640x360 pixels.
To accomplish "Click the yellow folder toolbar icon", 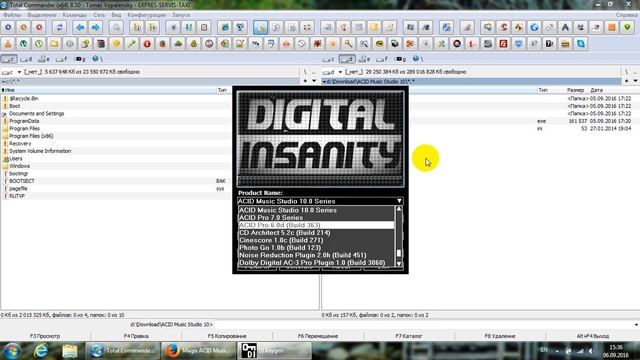I will click(54, 44).
